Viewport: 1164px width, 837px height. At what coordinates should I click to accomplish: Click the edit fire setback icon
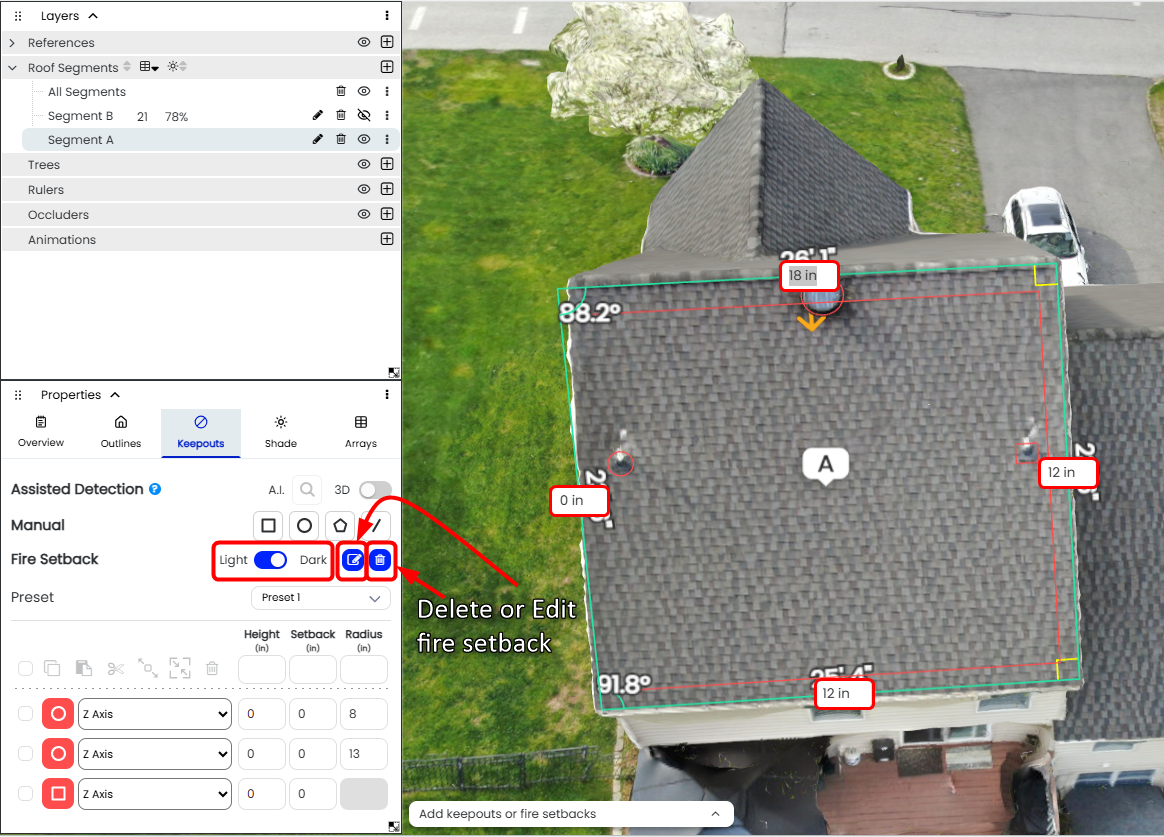352,560
